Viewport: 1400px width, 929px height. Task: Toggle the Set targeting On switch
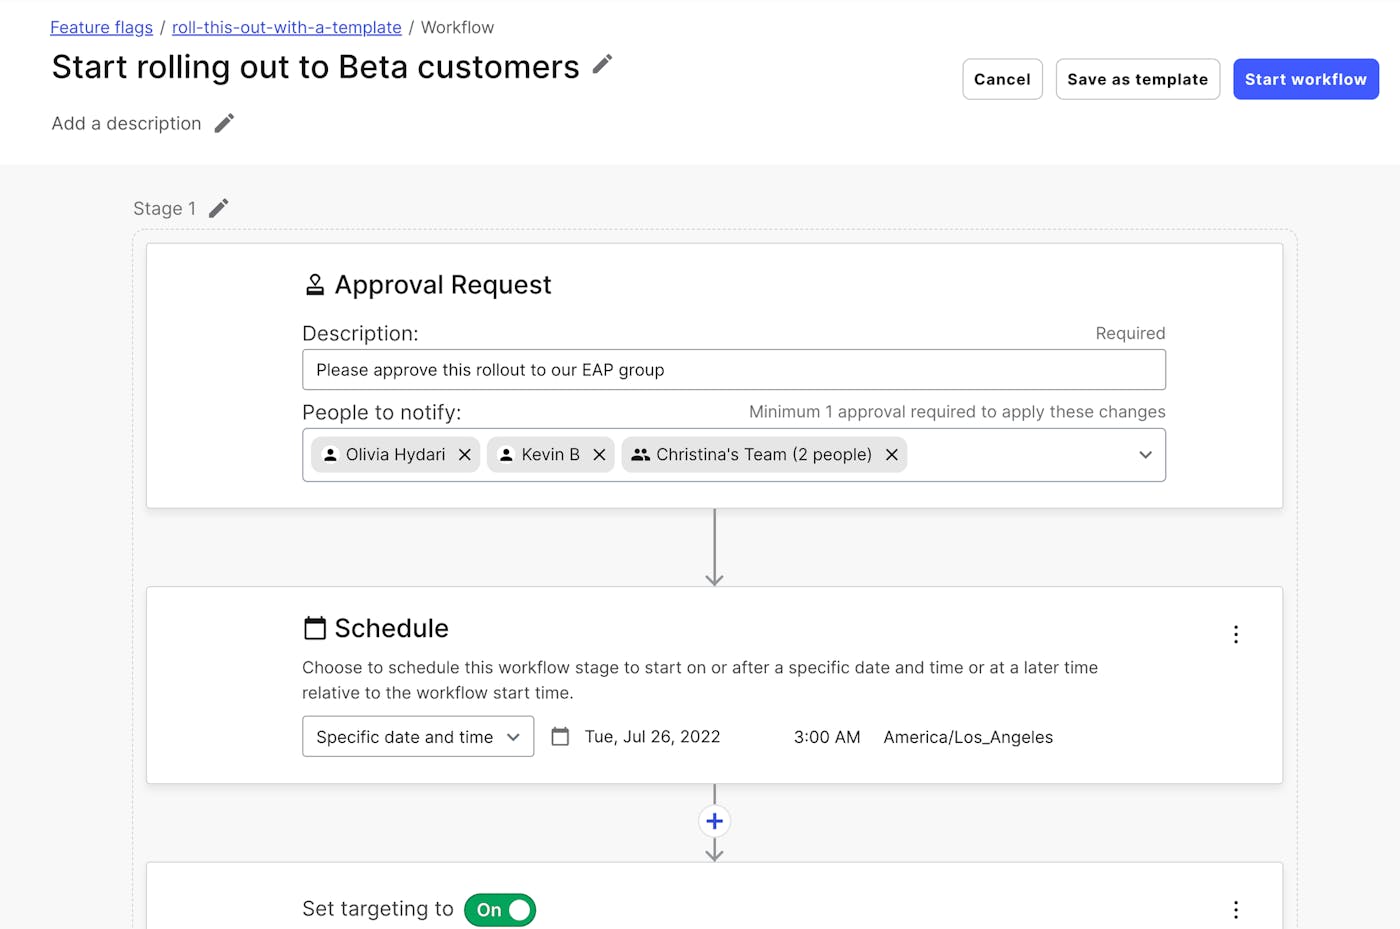click(500, 910)
